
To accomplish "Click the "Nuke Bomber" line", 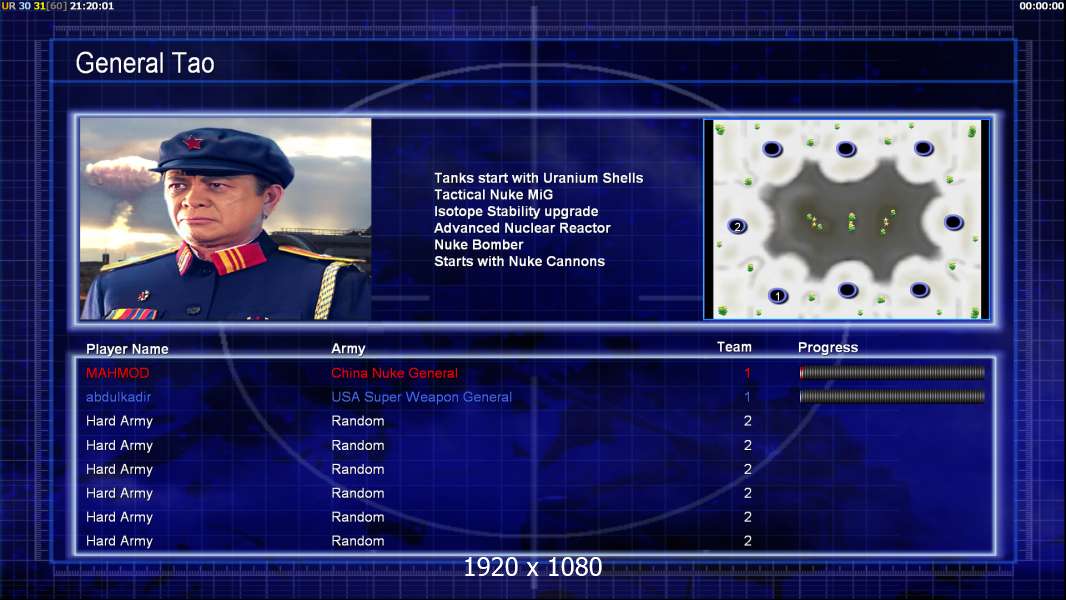I will [x=479, y=245].
